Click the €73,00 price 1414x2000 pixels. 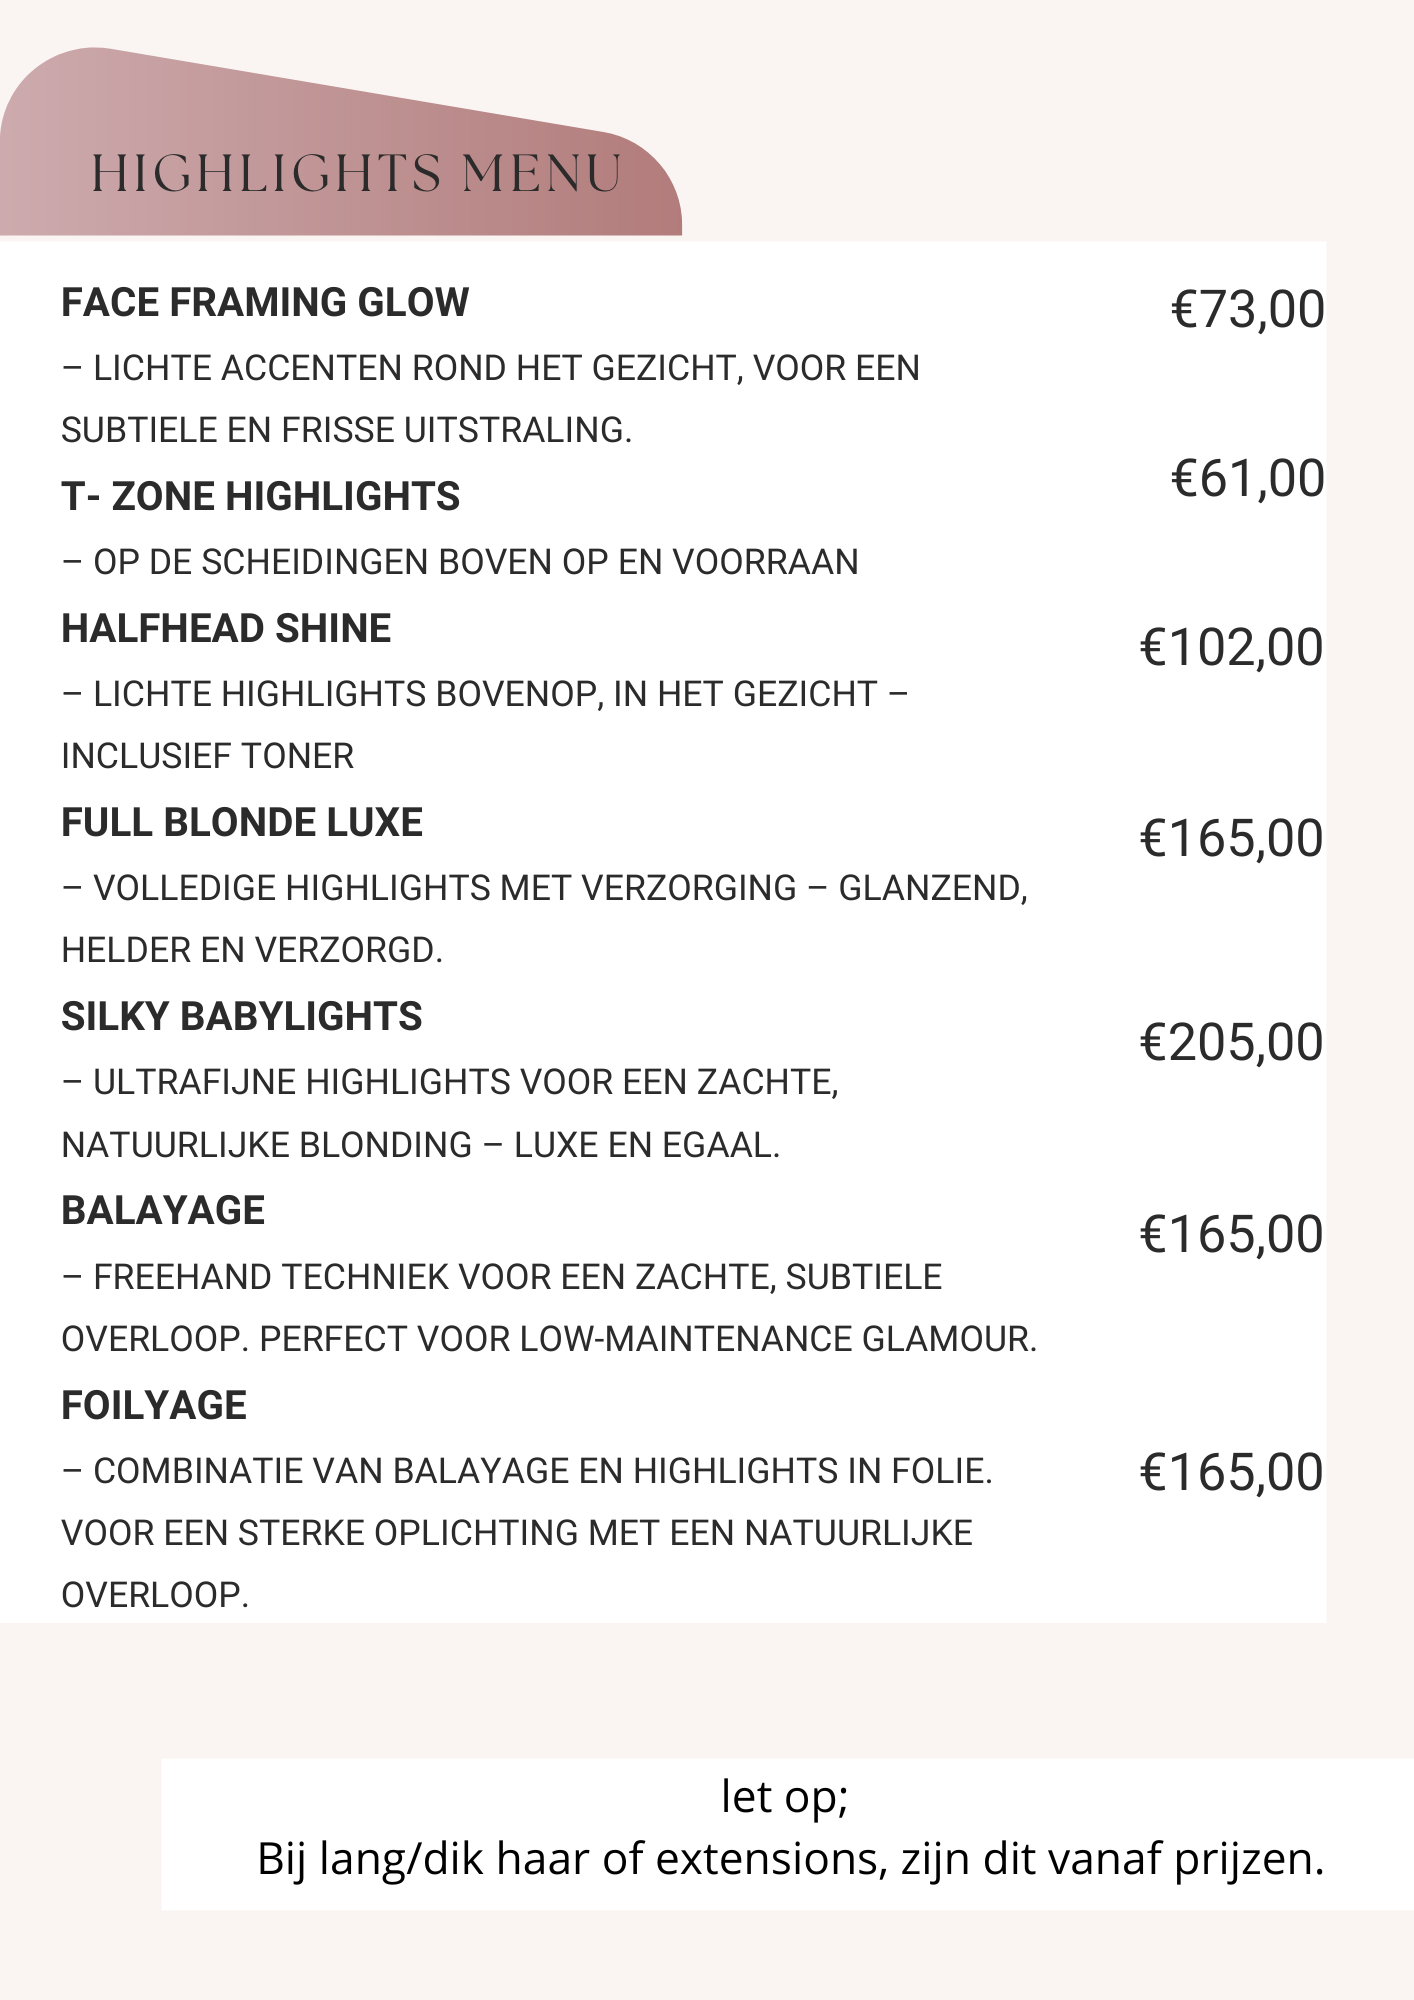pos(1247,309)
